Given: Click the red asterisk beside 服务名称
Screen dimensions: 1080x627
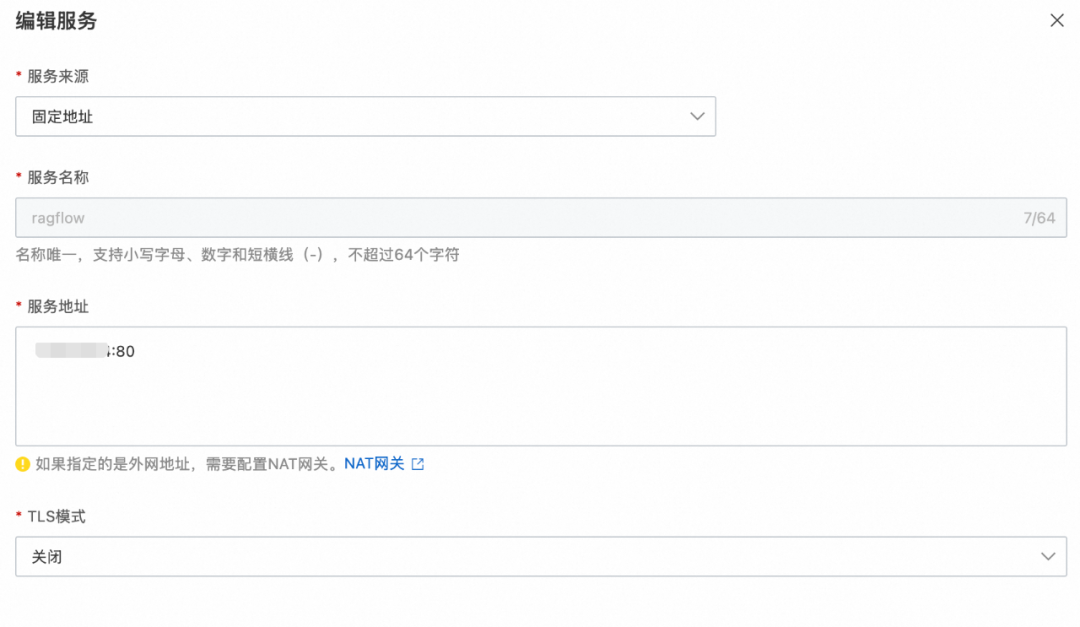Looking at the screenshot, I should click(16, 176).
